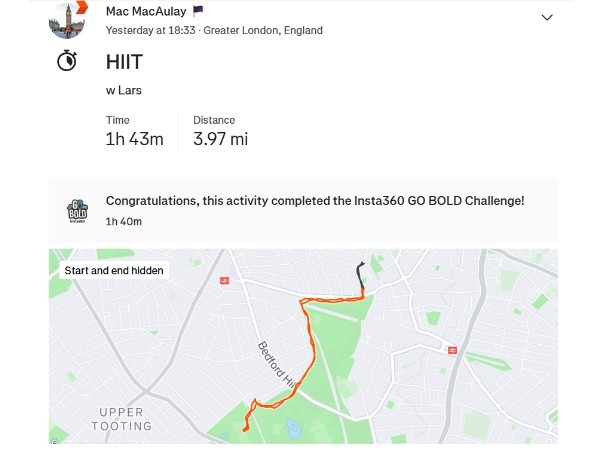
Task: Click the railway station icon near Bedford Hill
Action: click(x=225, y=281)
